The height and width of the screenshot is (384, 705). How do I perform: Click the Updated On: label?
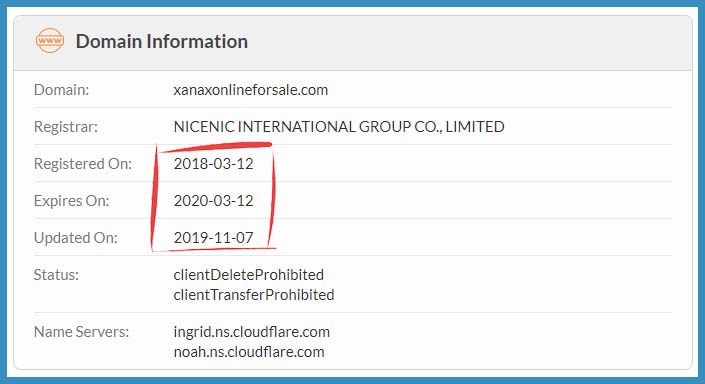(76, 237)
